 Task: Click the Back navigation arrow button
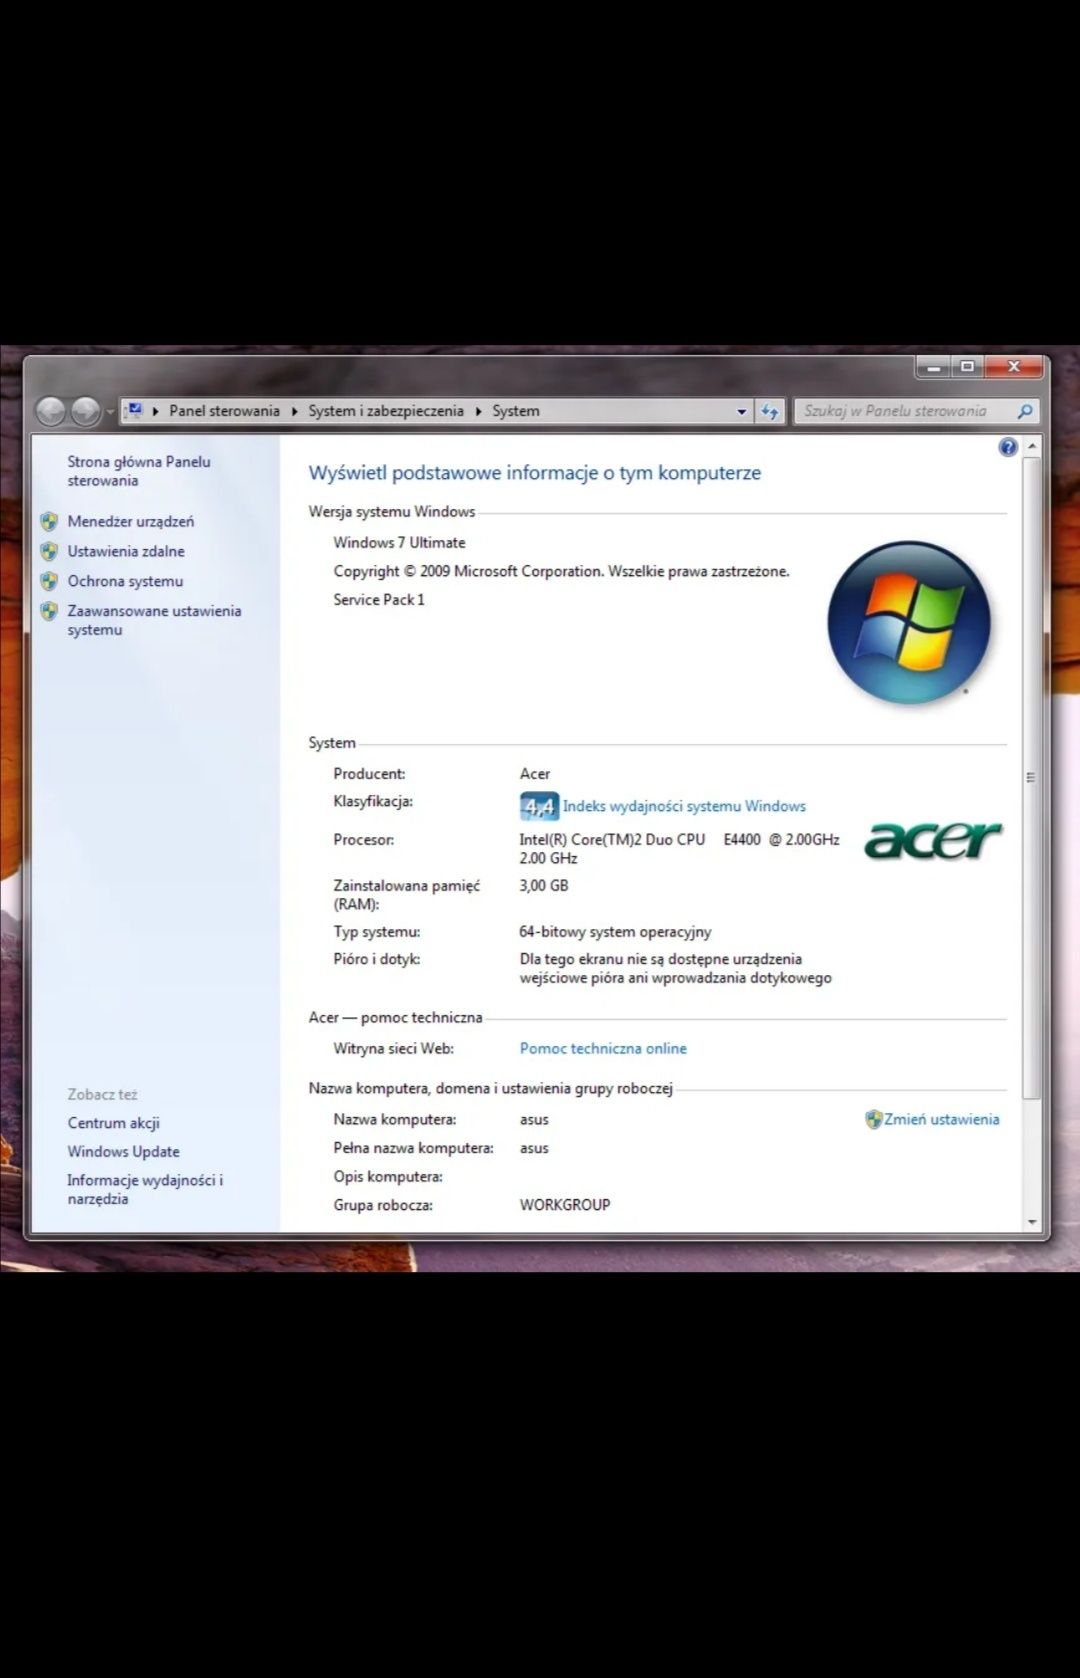point(51,411)
